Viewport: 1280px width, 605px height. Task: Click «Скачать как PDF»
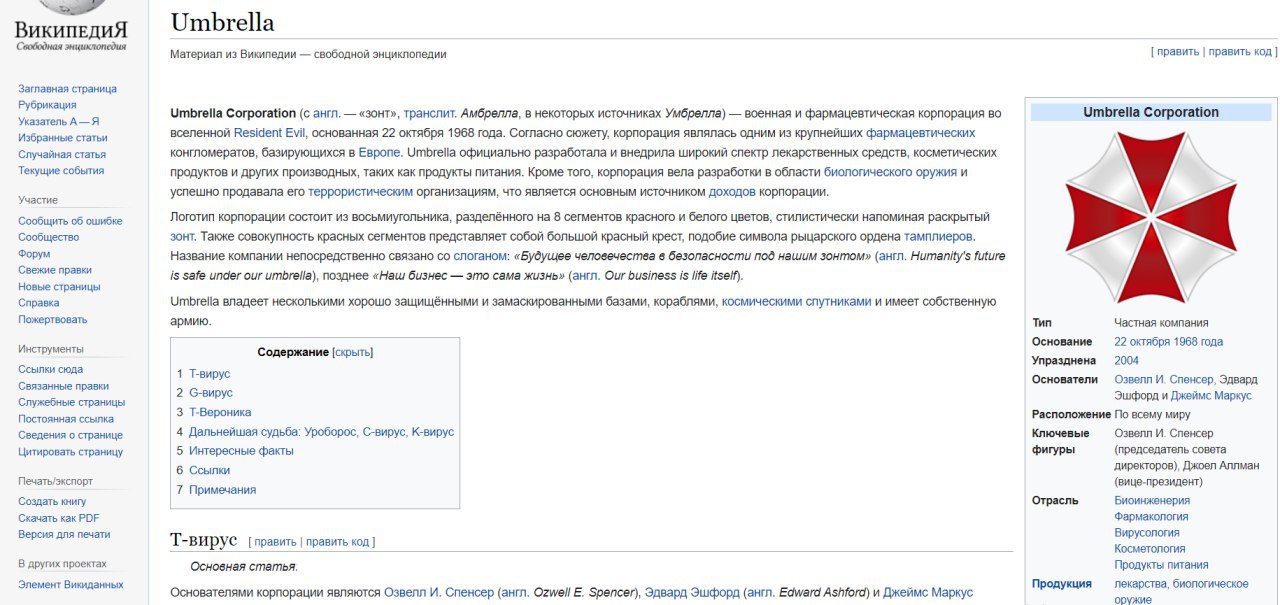point(58,518)
